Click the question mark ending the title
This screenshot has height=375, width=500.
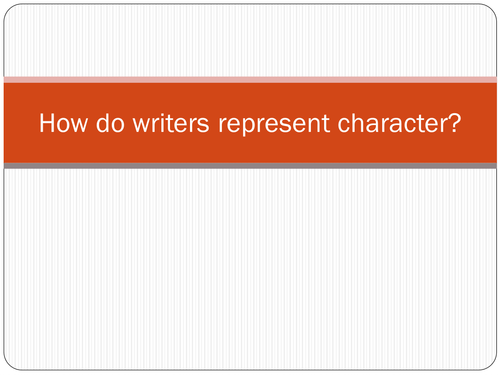click(x=453, y=123)
